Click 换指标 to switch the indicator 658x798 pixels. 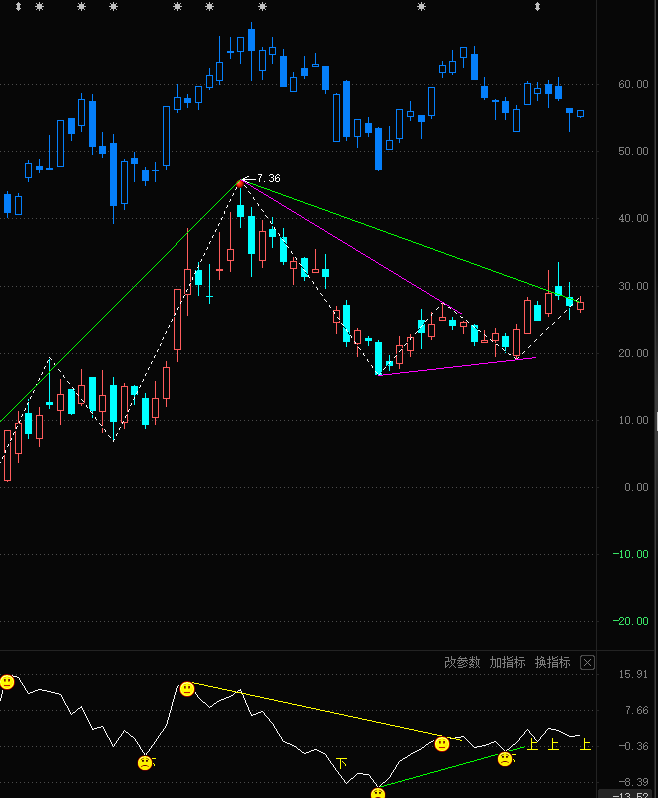click(553, 662)
